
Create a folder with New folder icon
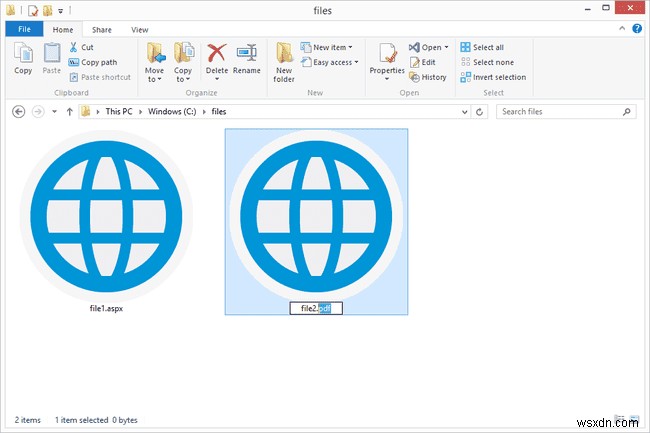point(284,58)
